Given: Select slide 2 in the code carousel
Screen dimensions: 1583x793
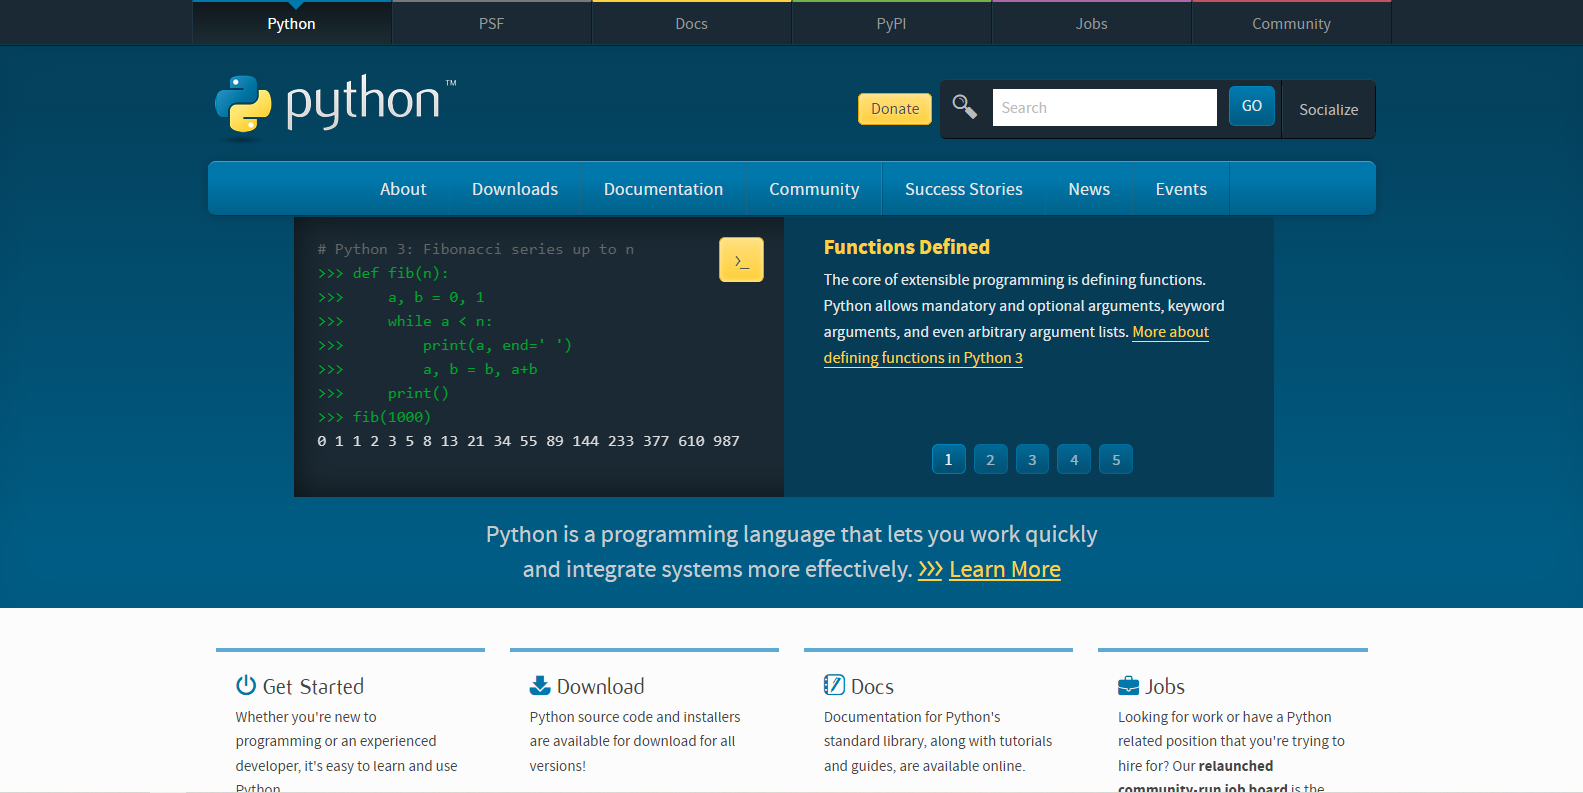Looking at the screenshot, I should coord(990,459).
